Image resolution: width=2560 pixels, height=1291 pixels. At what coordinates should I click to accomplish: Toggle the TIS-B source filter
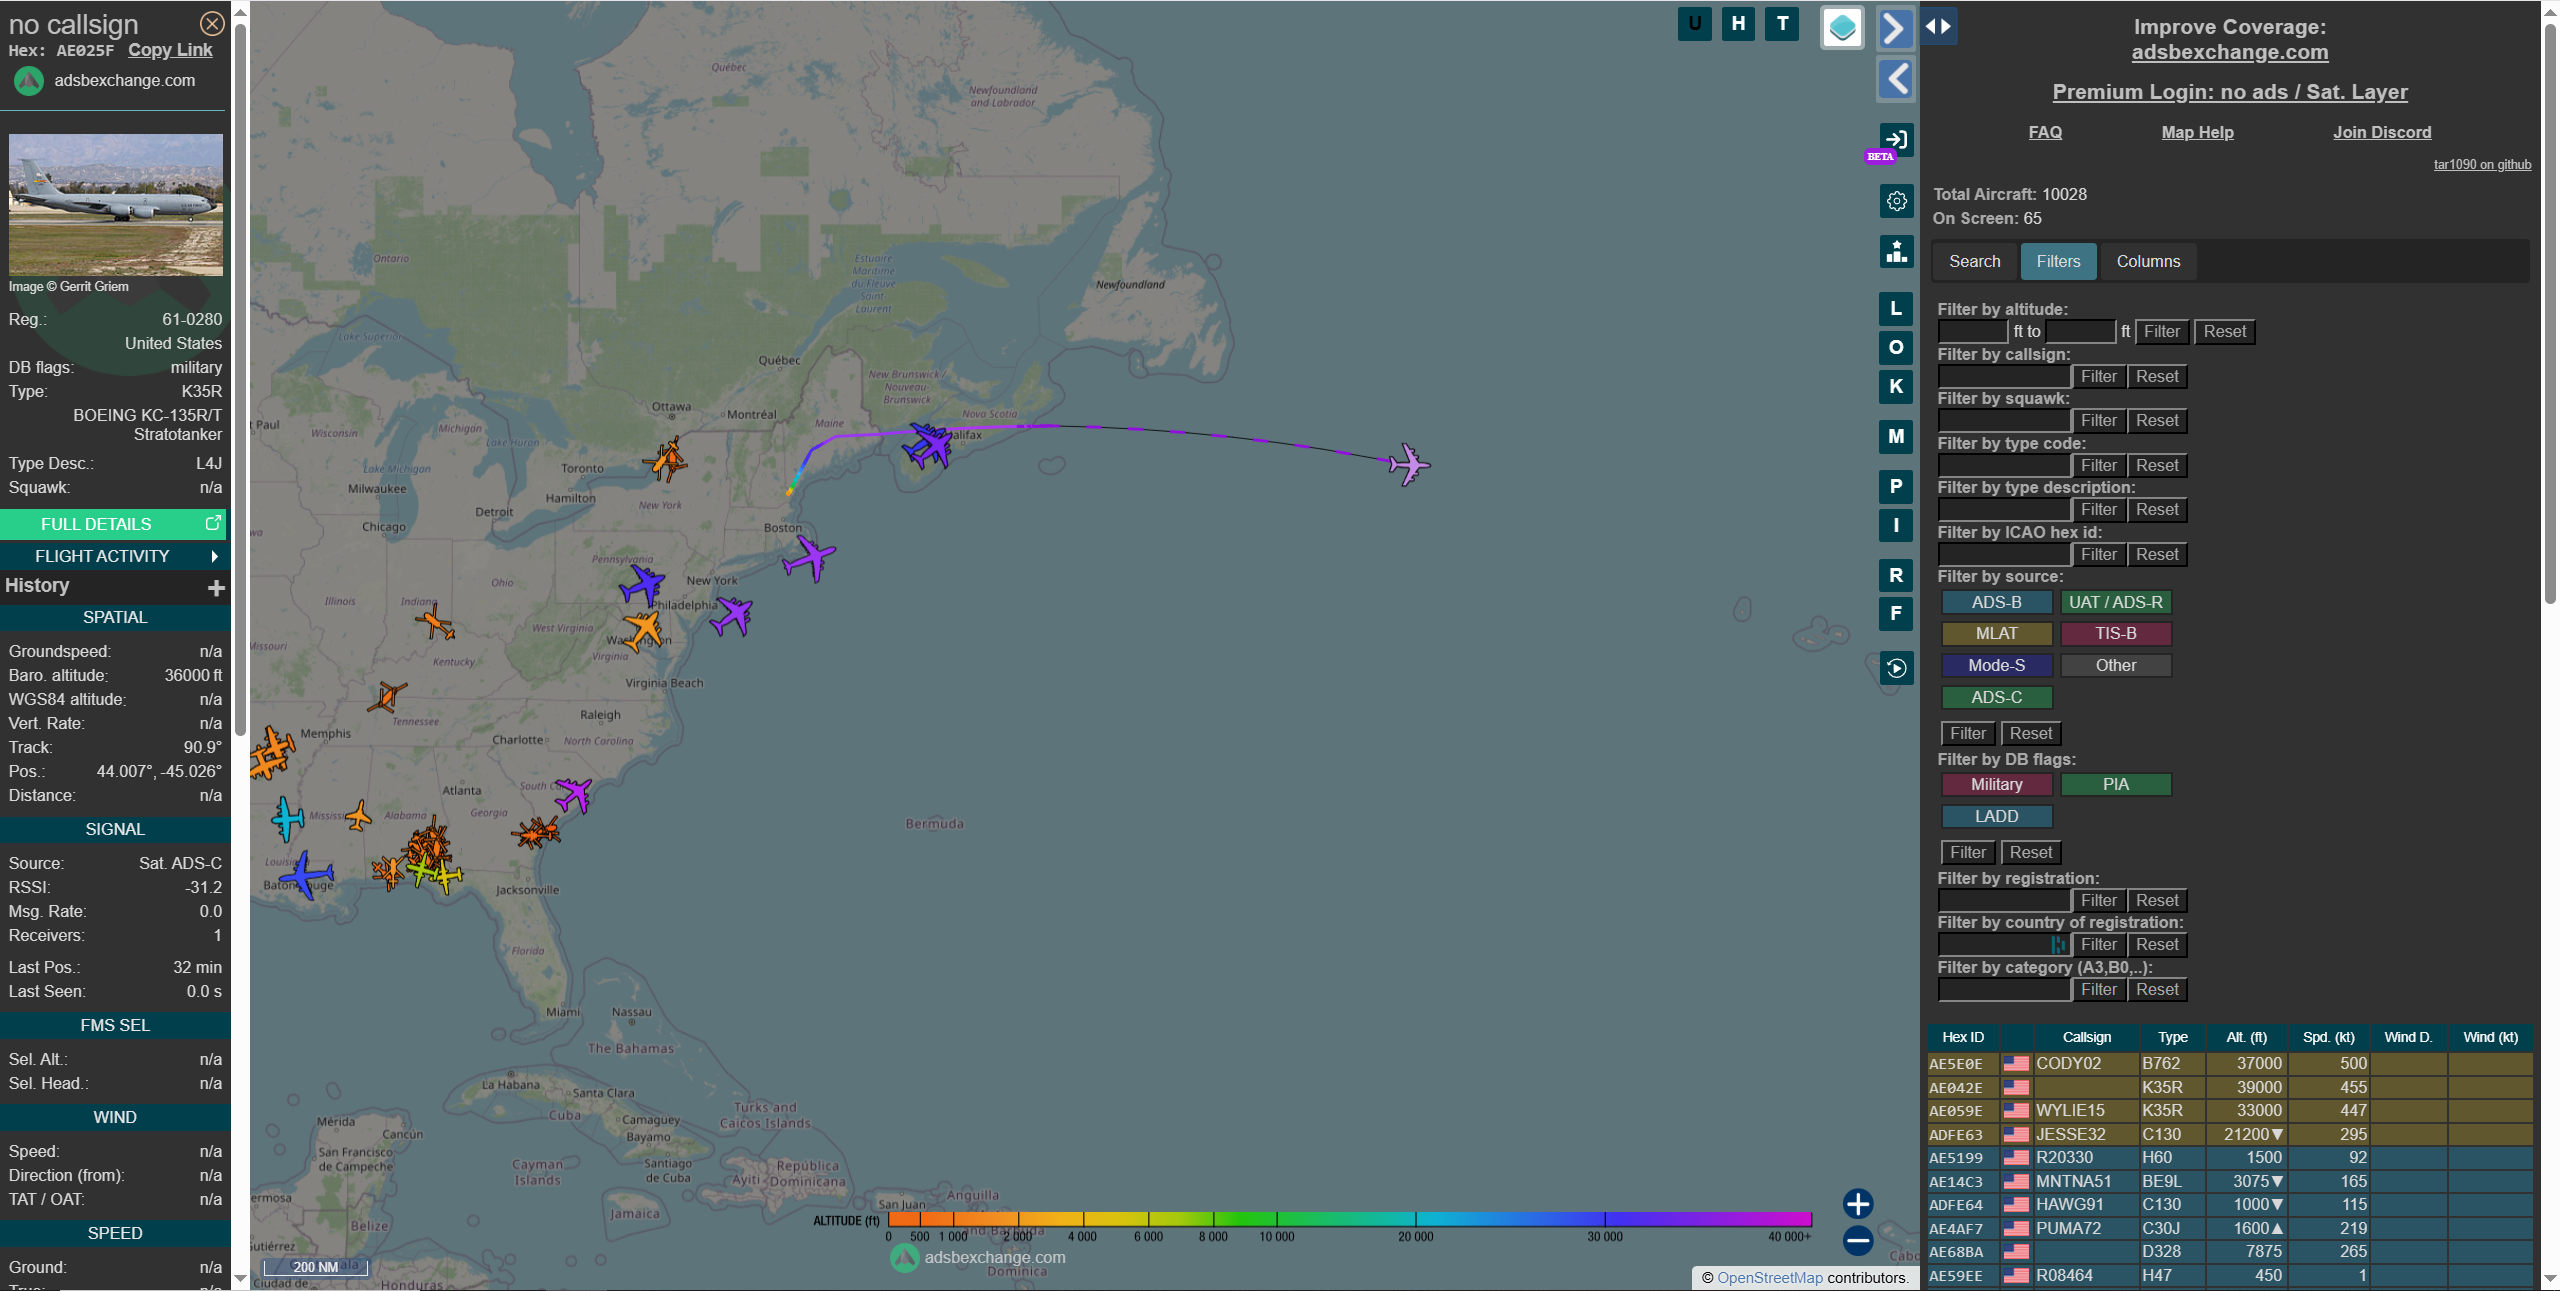point(2115,634)
